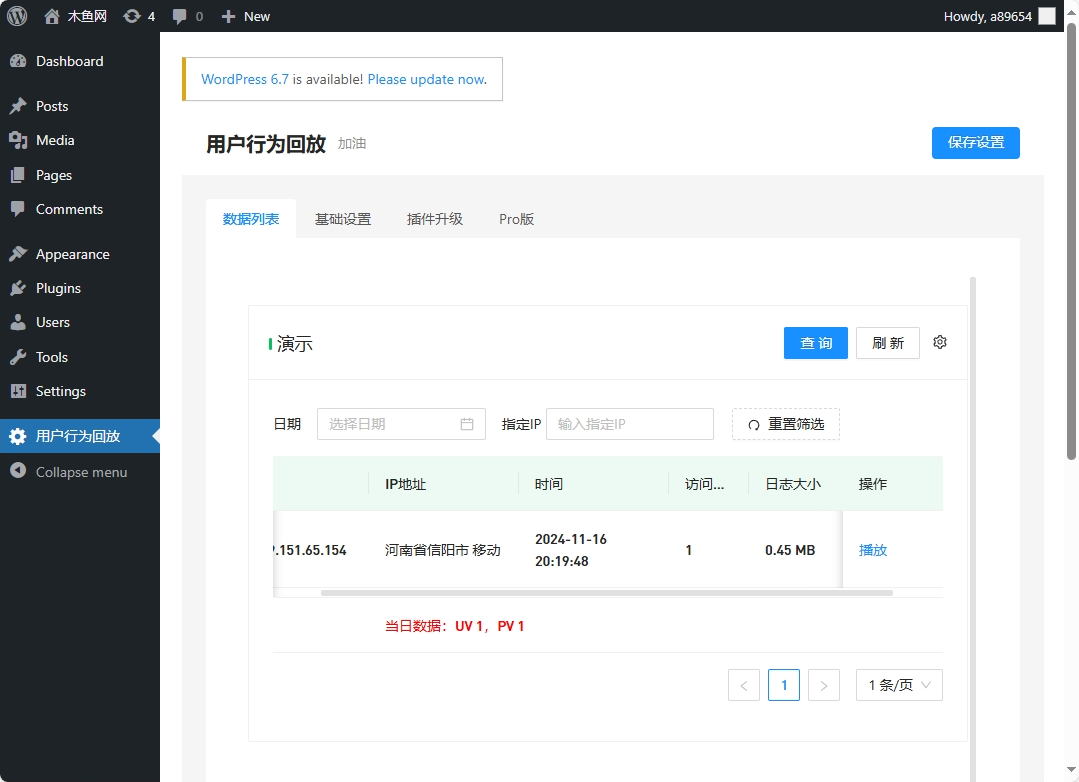Switch to the 插件升级 tab
Viewport: 1079px width, 782px height.
pyautogui.click(x=434, y=219)
